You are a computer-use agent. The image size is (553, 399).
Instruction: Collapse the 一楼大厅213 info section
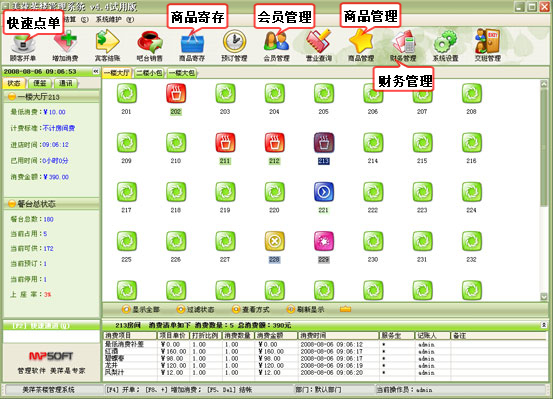click(x=12, y=96)
